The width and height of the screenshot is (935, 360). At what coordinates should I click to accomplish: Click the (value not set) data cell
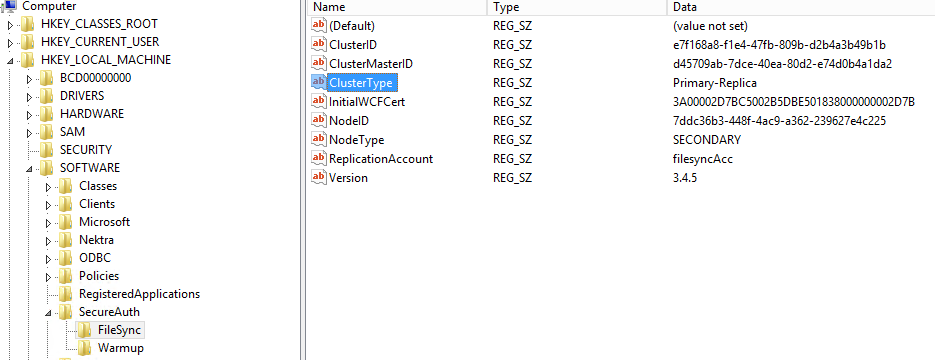[710, 26]
